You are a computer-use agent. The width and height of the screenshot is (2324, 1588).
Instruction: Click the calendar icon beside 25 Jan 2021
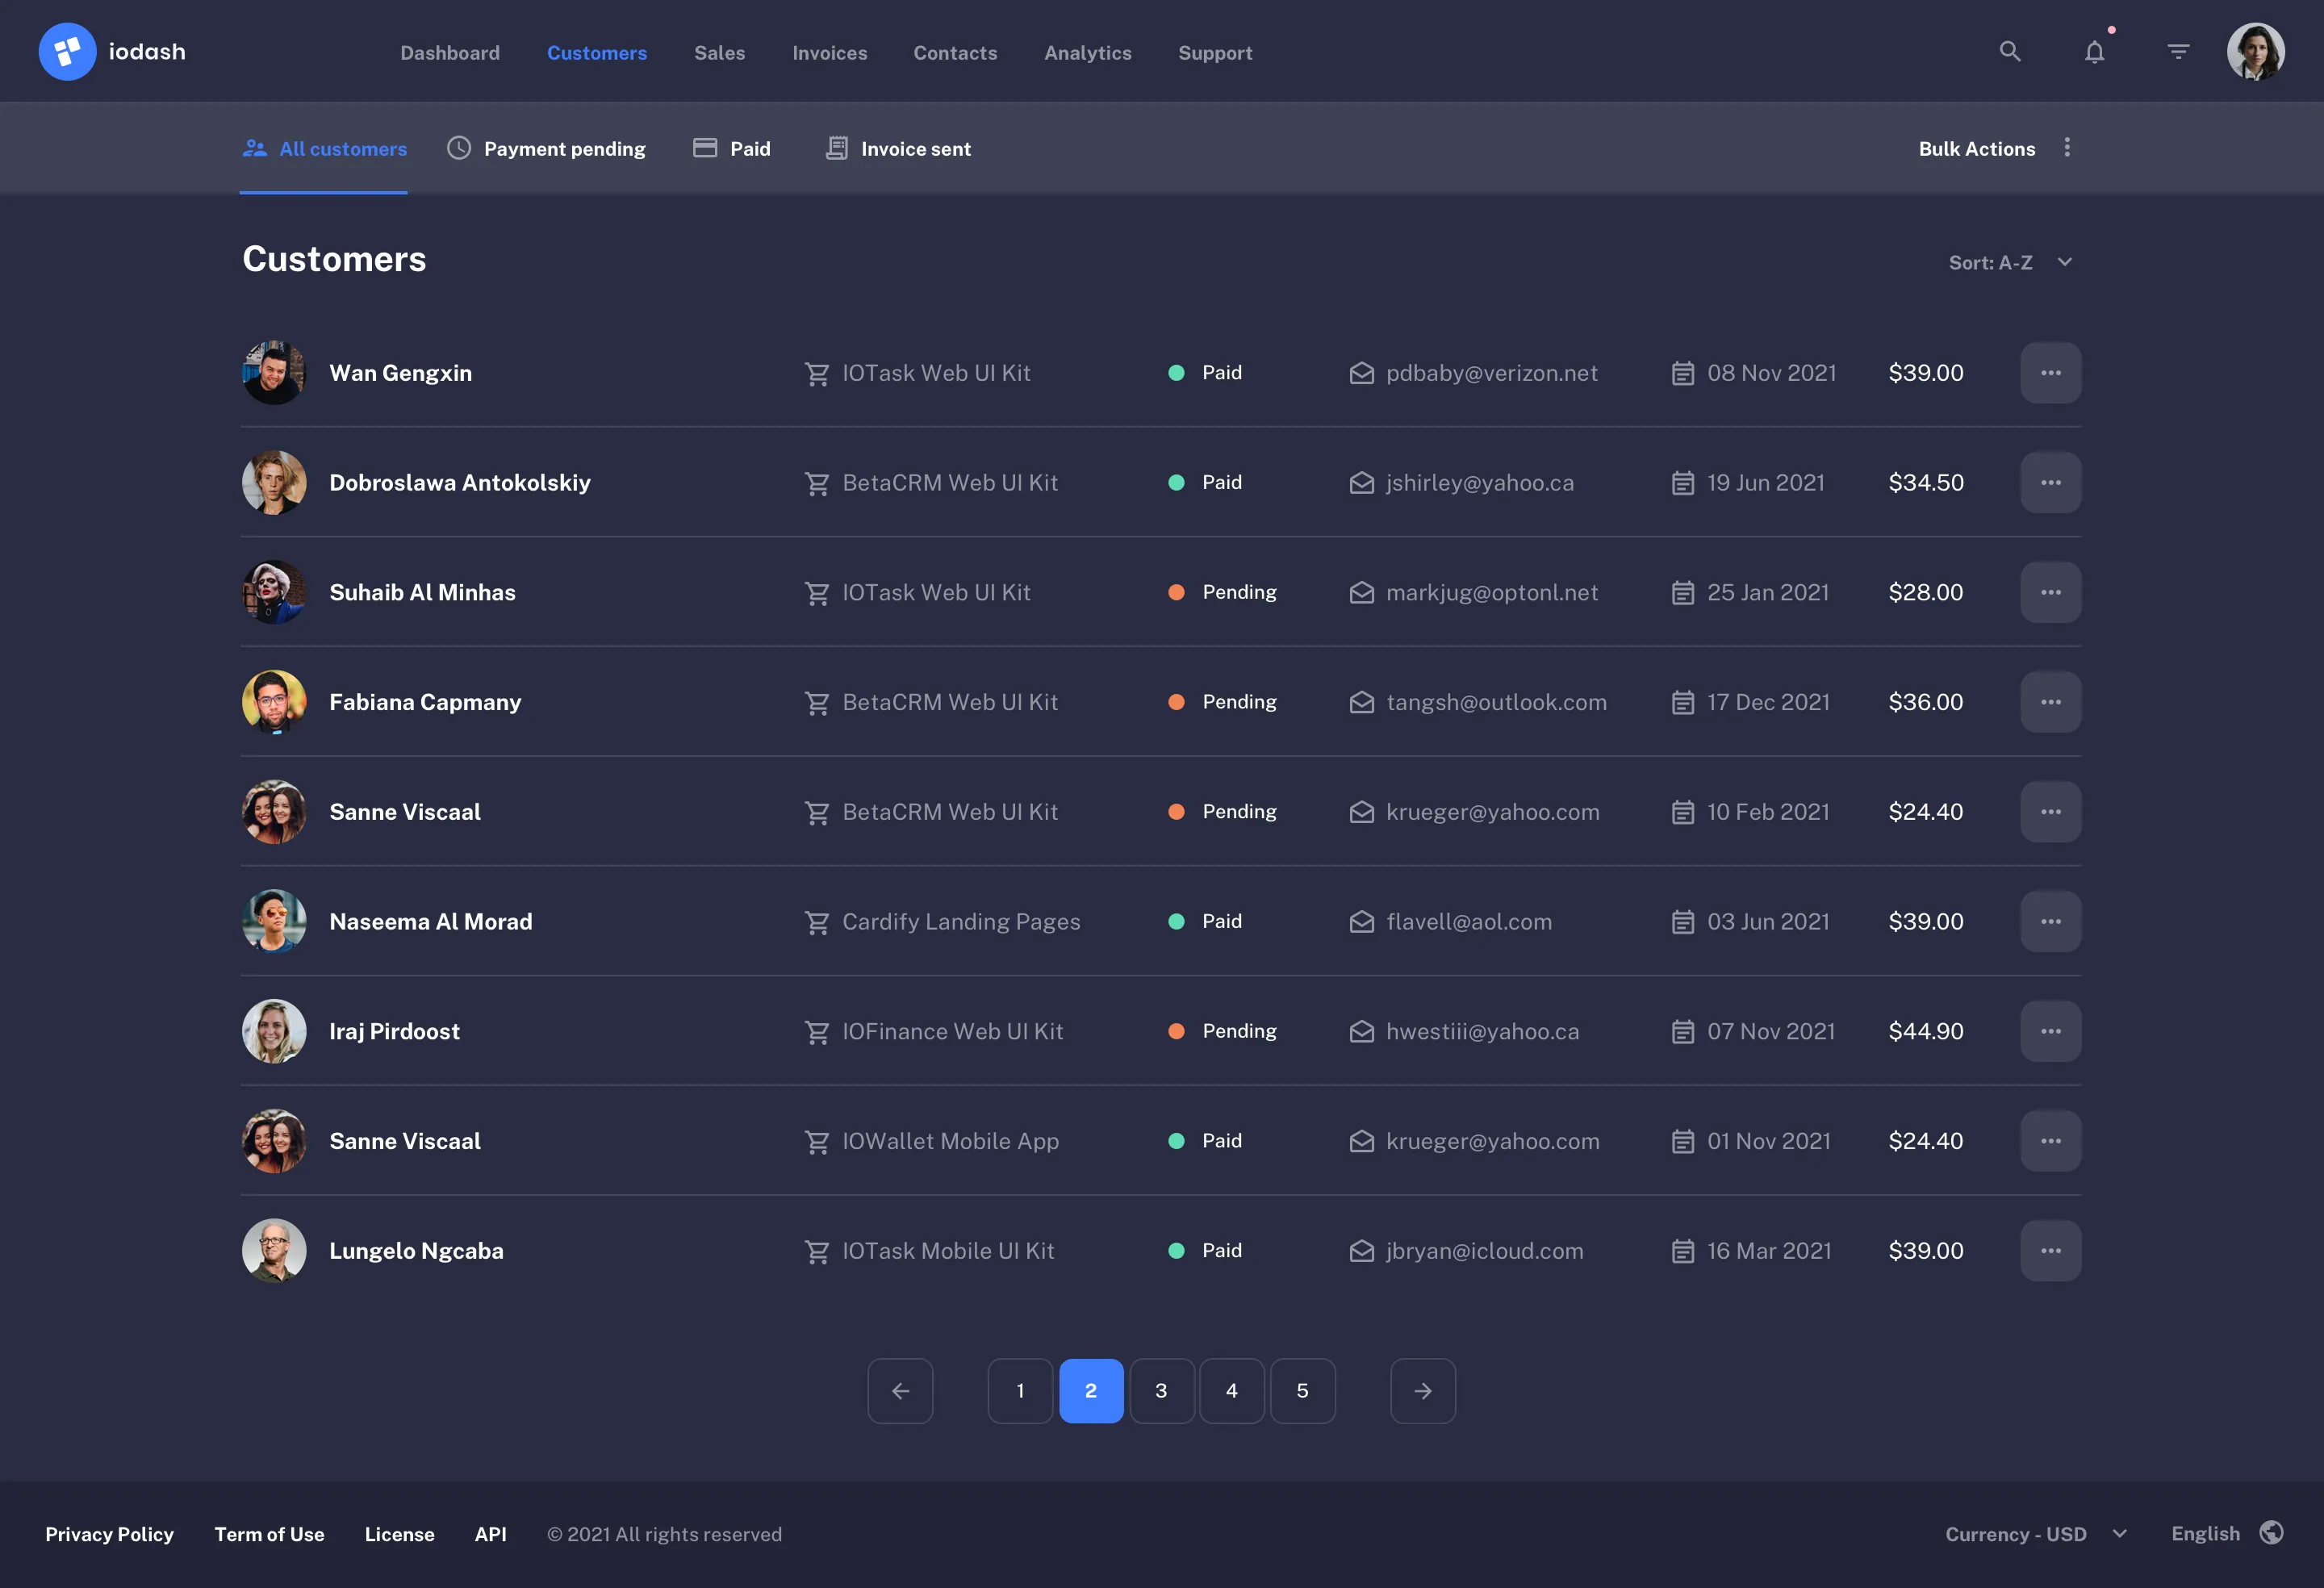point(1683,592)
